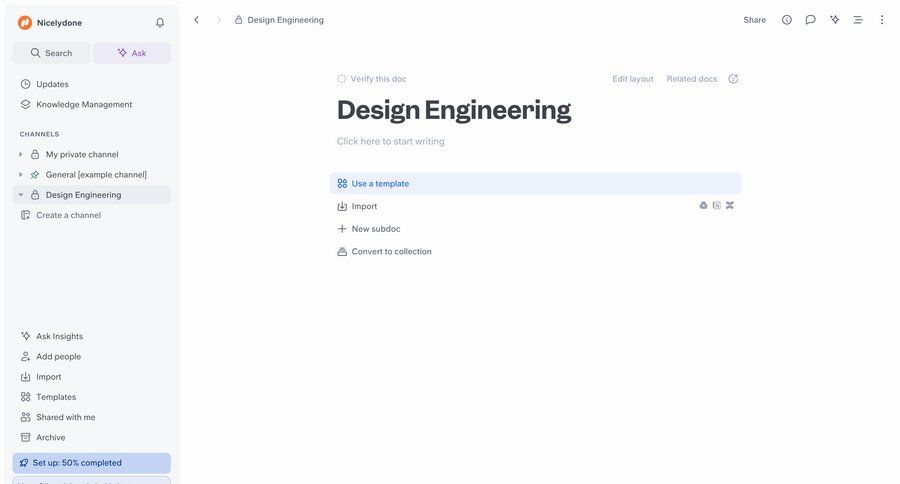Select Use a template option
Viewport: 900px width, 484px height.
tap(380, 184)
